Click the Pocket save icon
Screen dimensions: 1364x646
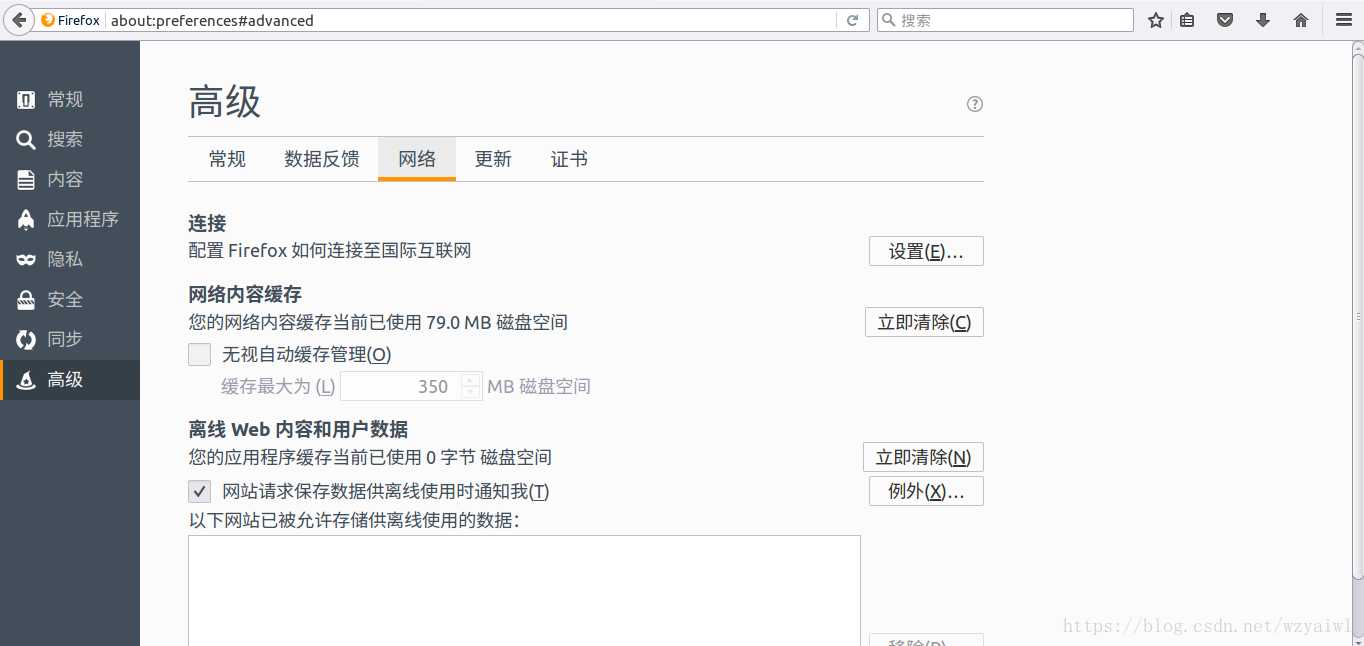(1224, 19)
